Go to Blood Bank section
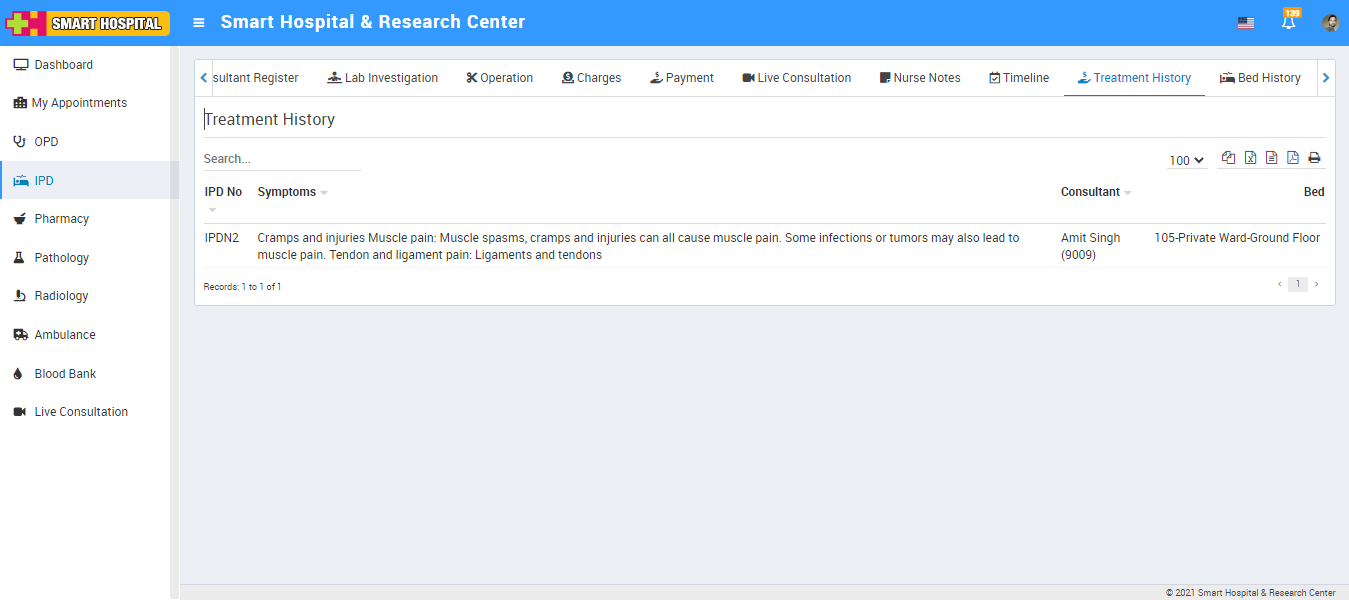The image size is (1349, 600). (65, 374)
